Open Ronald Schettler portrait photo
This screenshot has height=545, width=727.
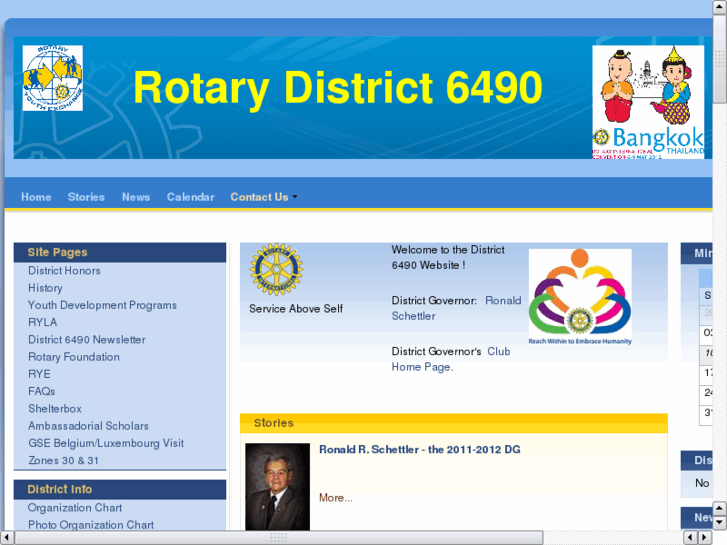tap(277, 487)
